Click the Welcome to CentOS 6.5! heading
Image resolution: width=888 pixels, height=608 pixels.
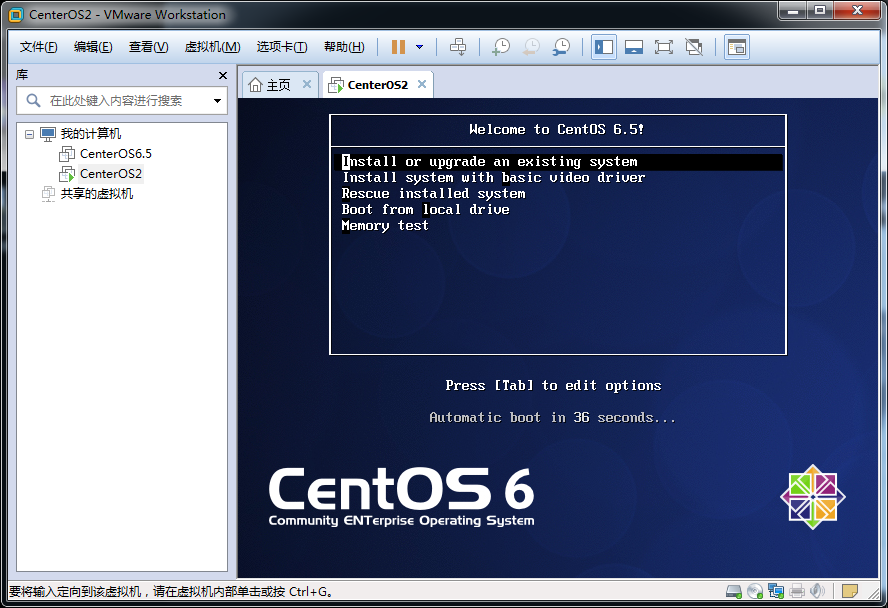coord(557,130)
